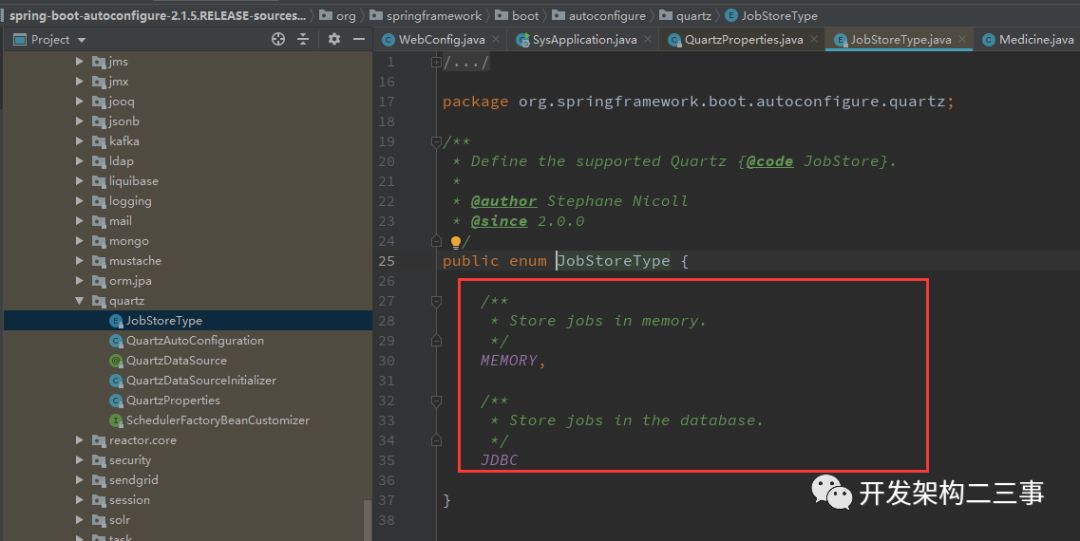The height and width of the screenshot is (541, 1080).
Task: Unfold the collapsed header comment on line 1
Action: [435, 62]
